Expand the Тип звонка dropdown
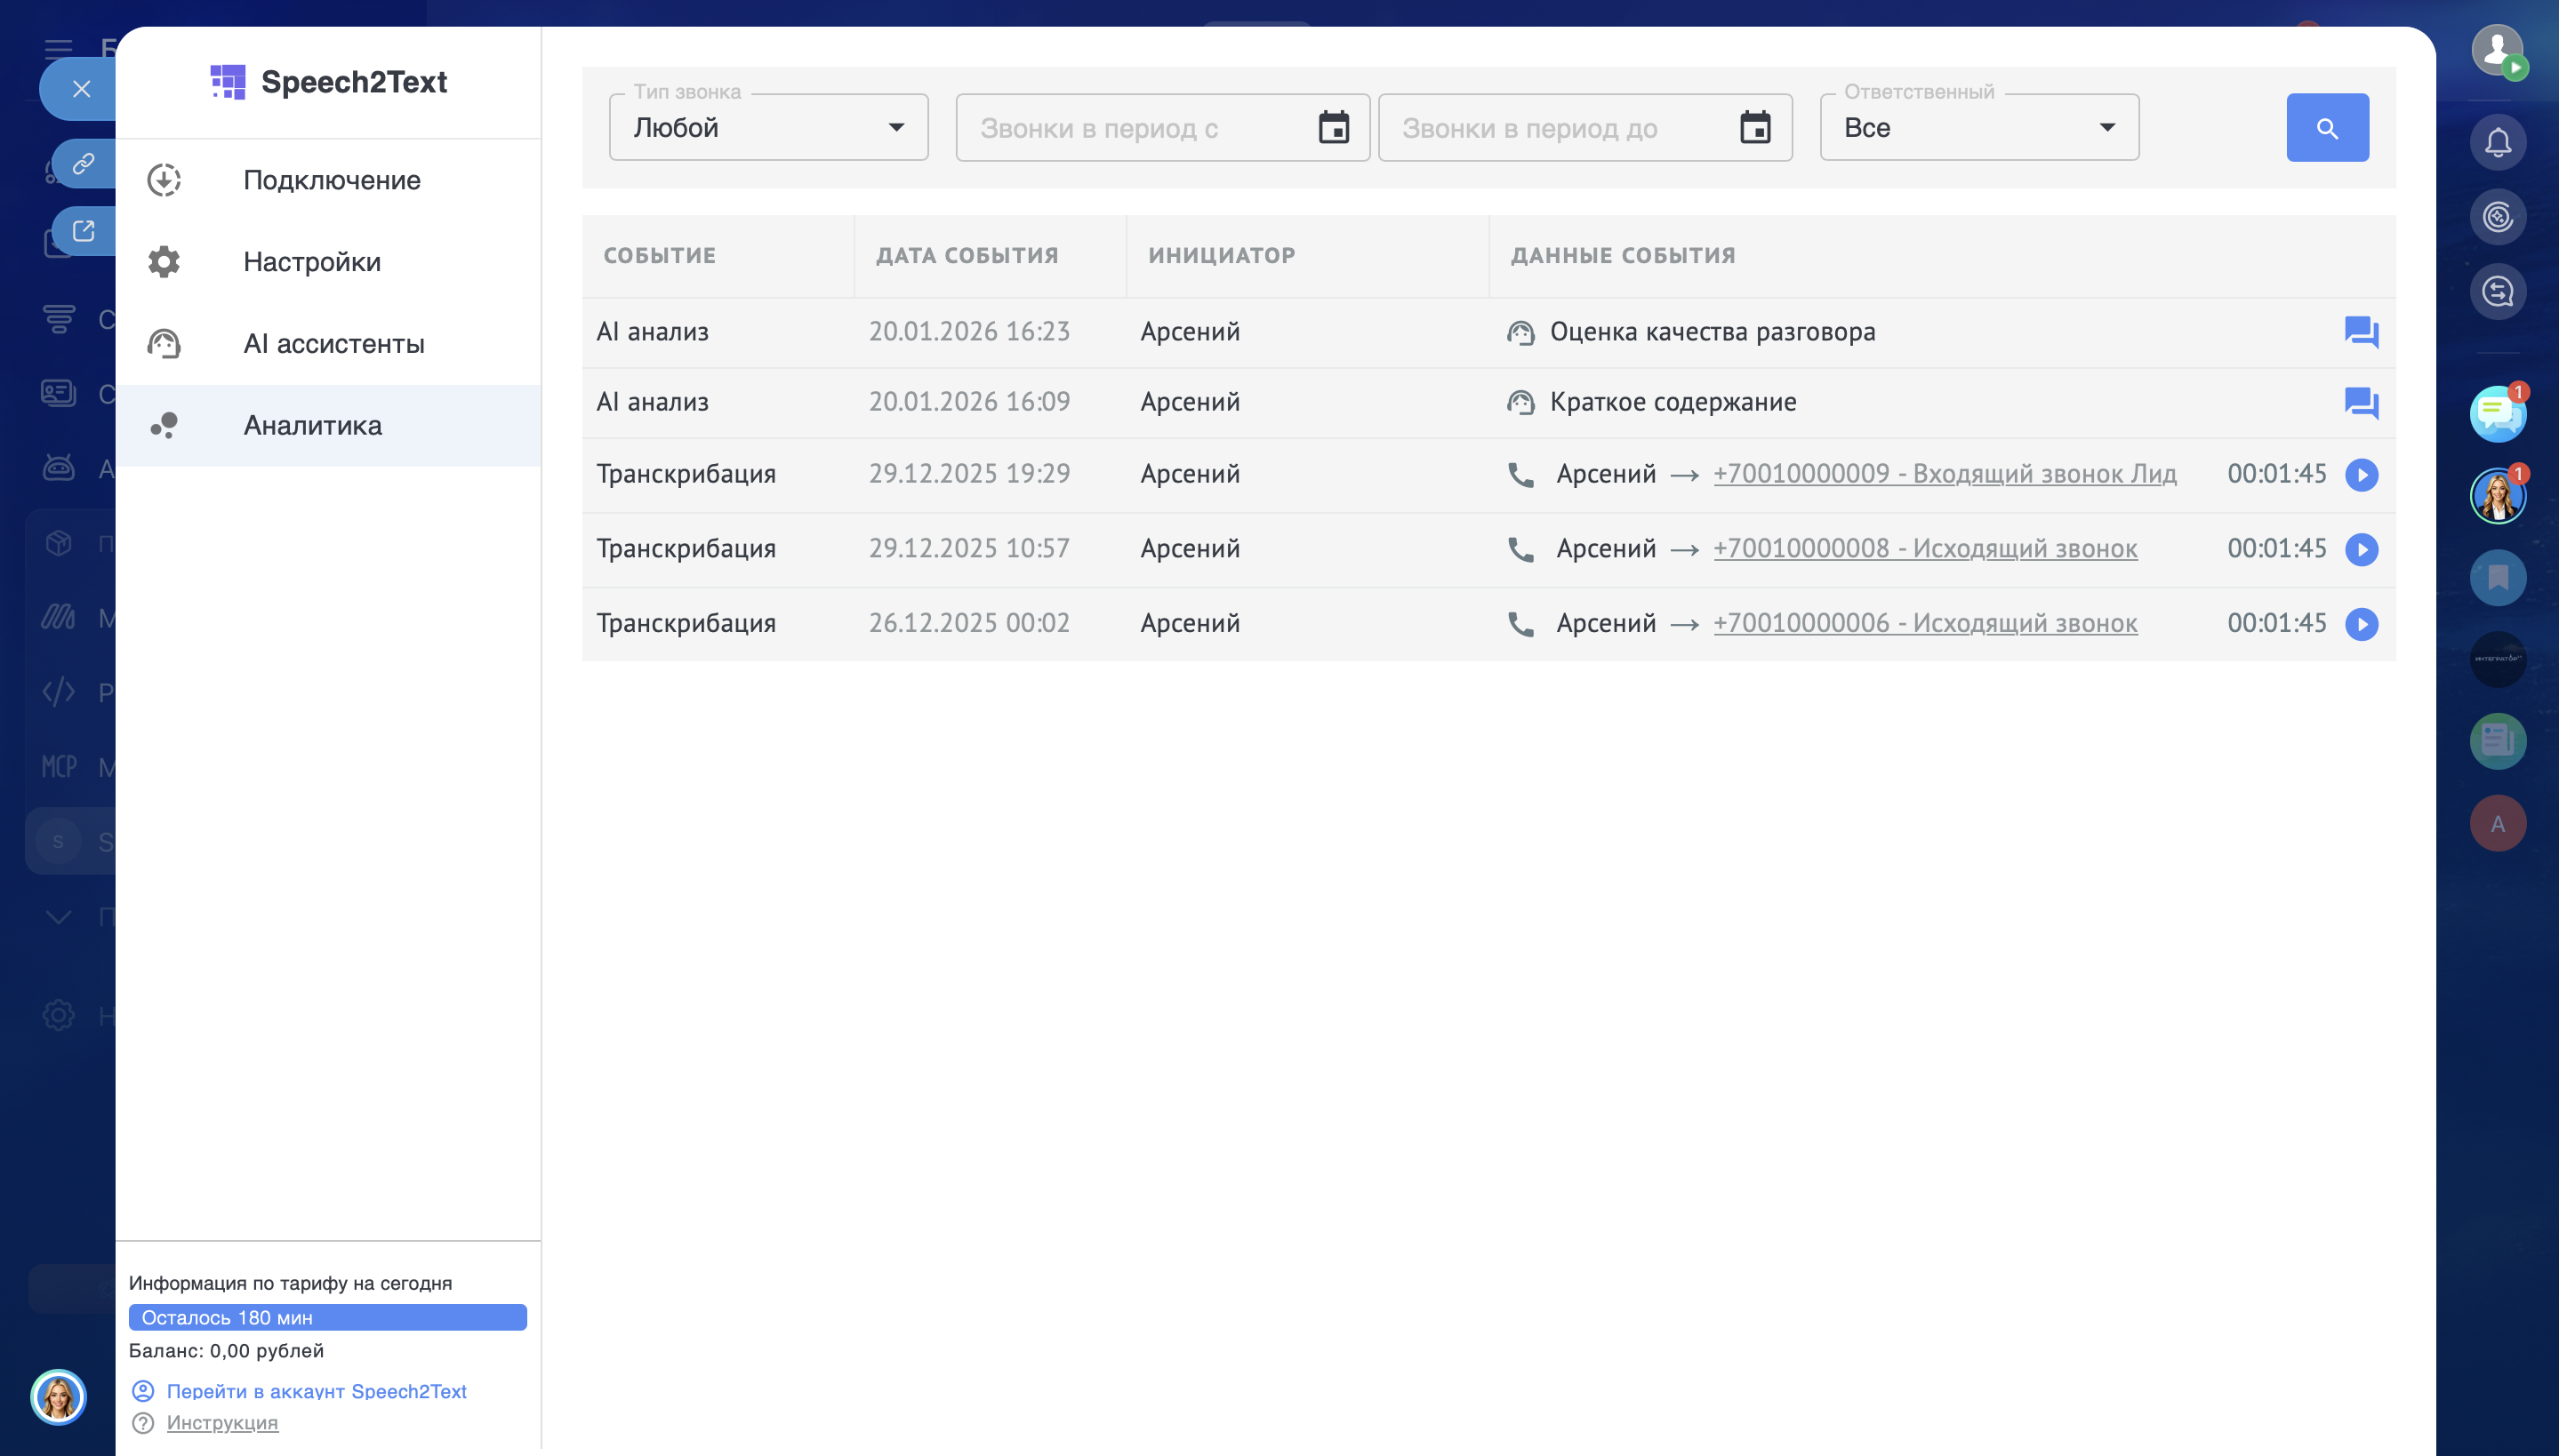 pos(768,128)
